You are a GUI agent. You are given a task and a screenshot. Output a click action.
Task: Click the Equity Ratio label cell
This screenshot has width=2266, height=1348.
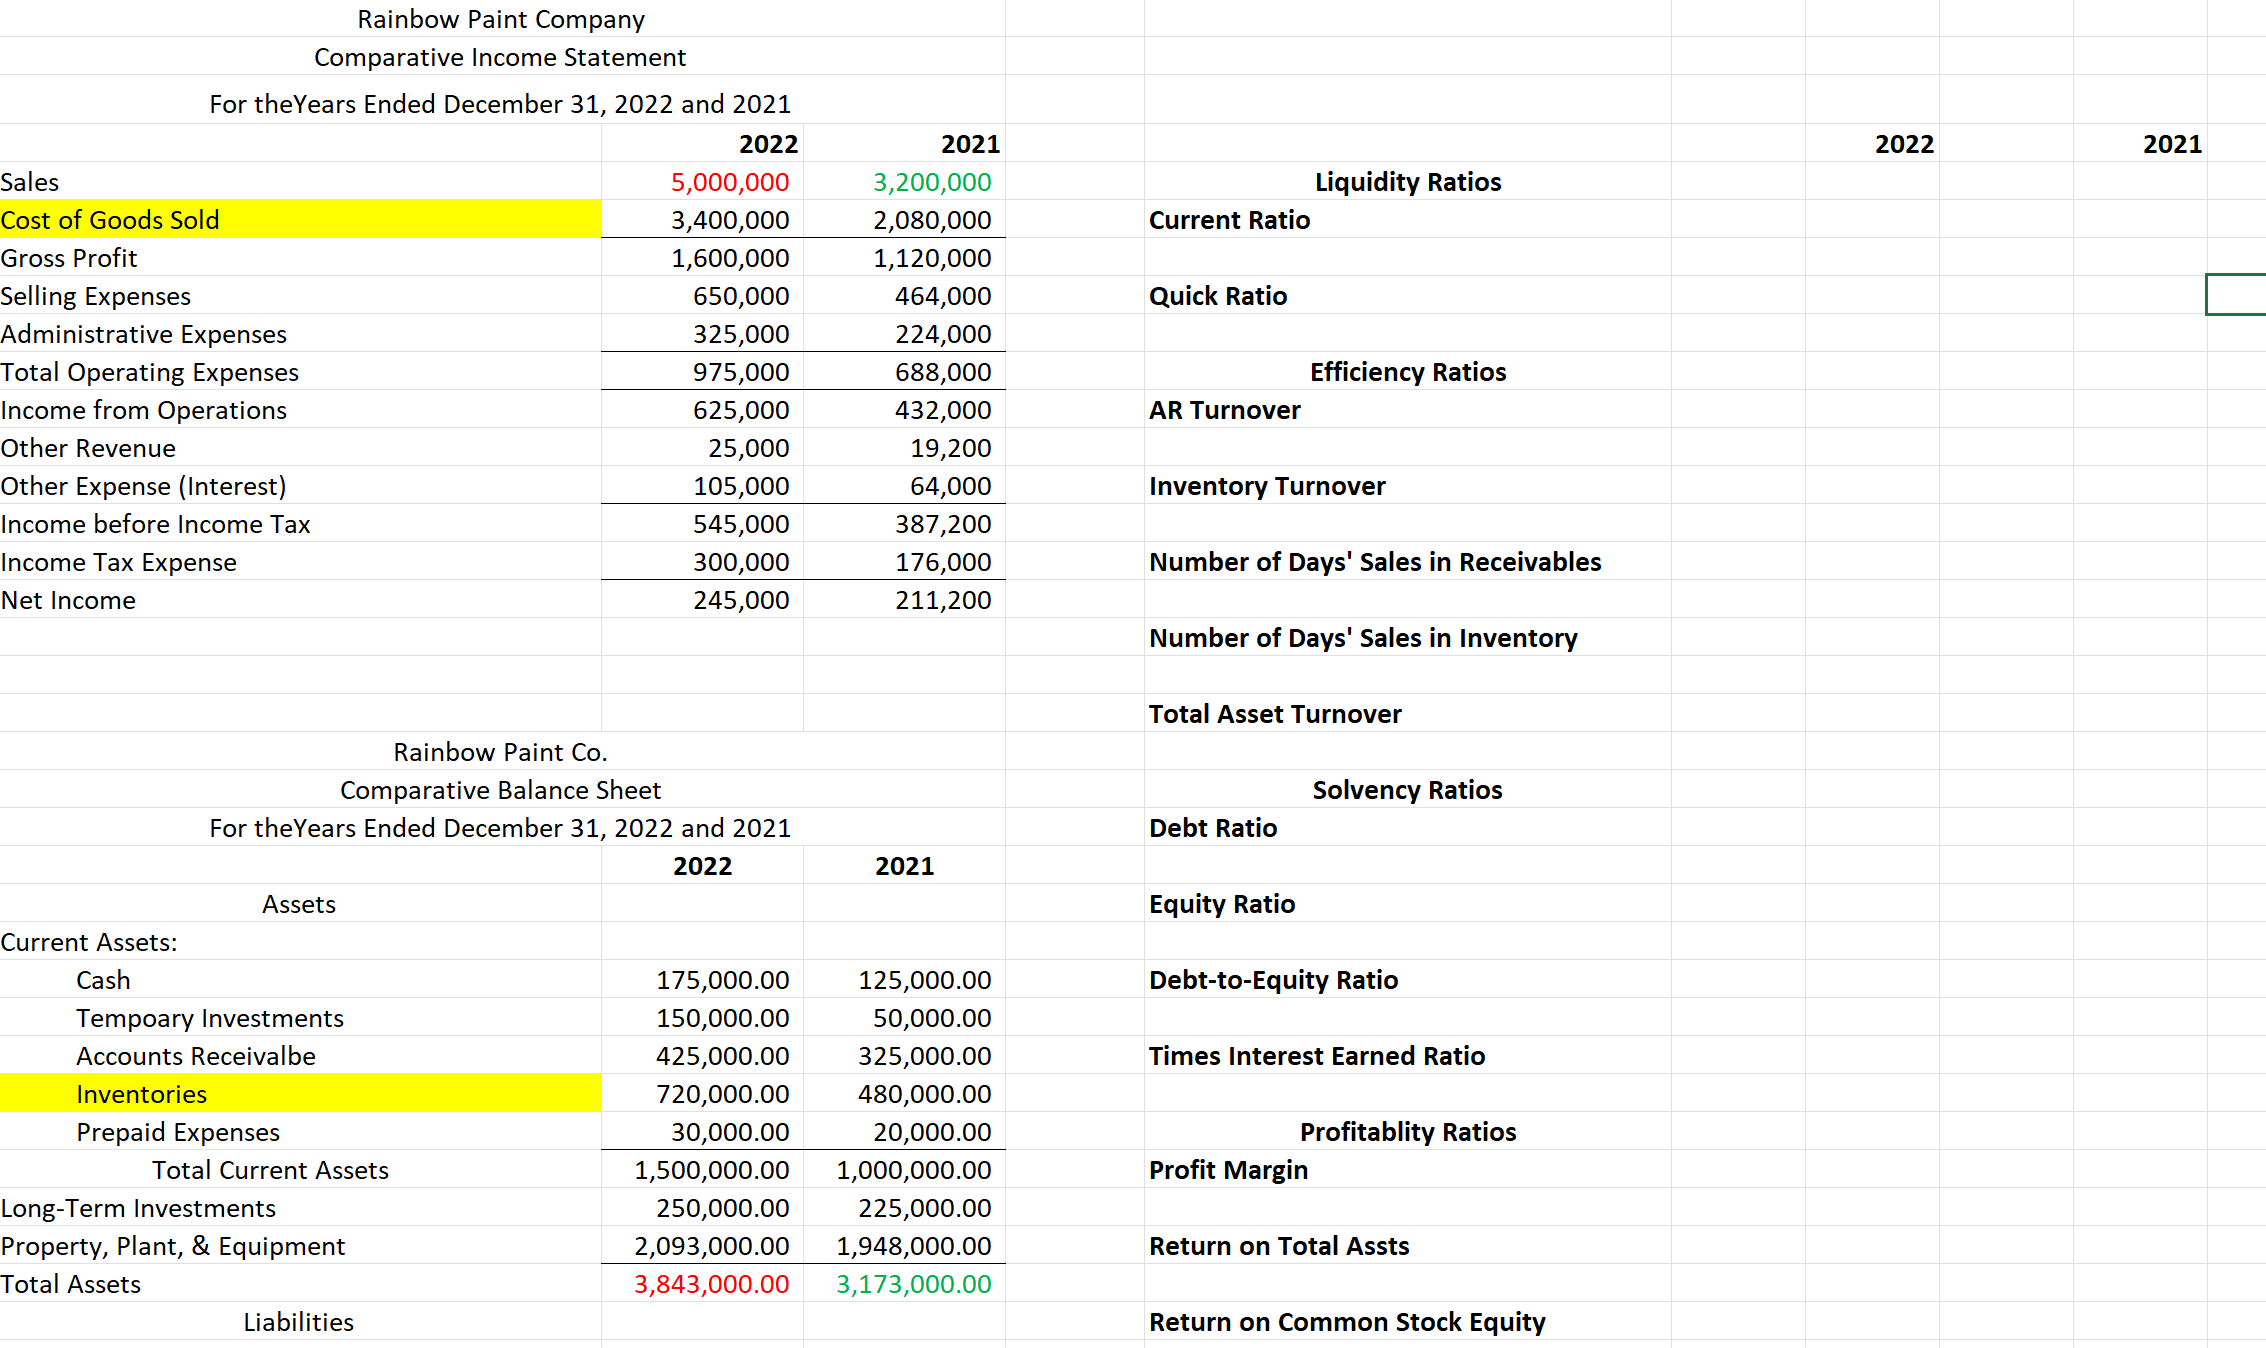(x=1222, y=904)
